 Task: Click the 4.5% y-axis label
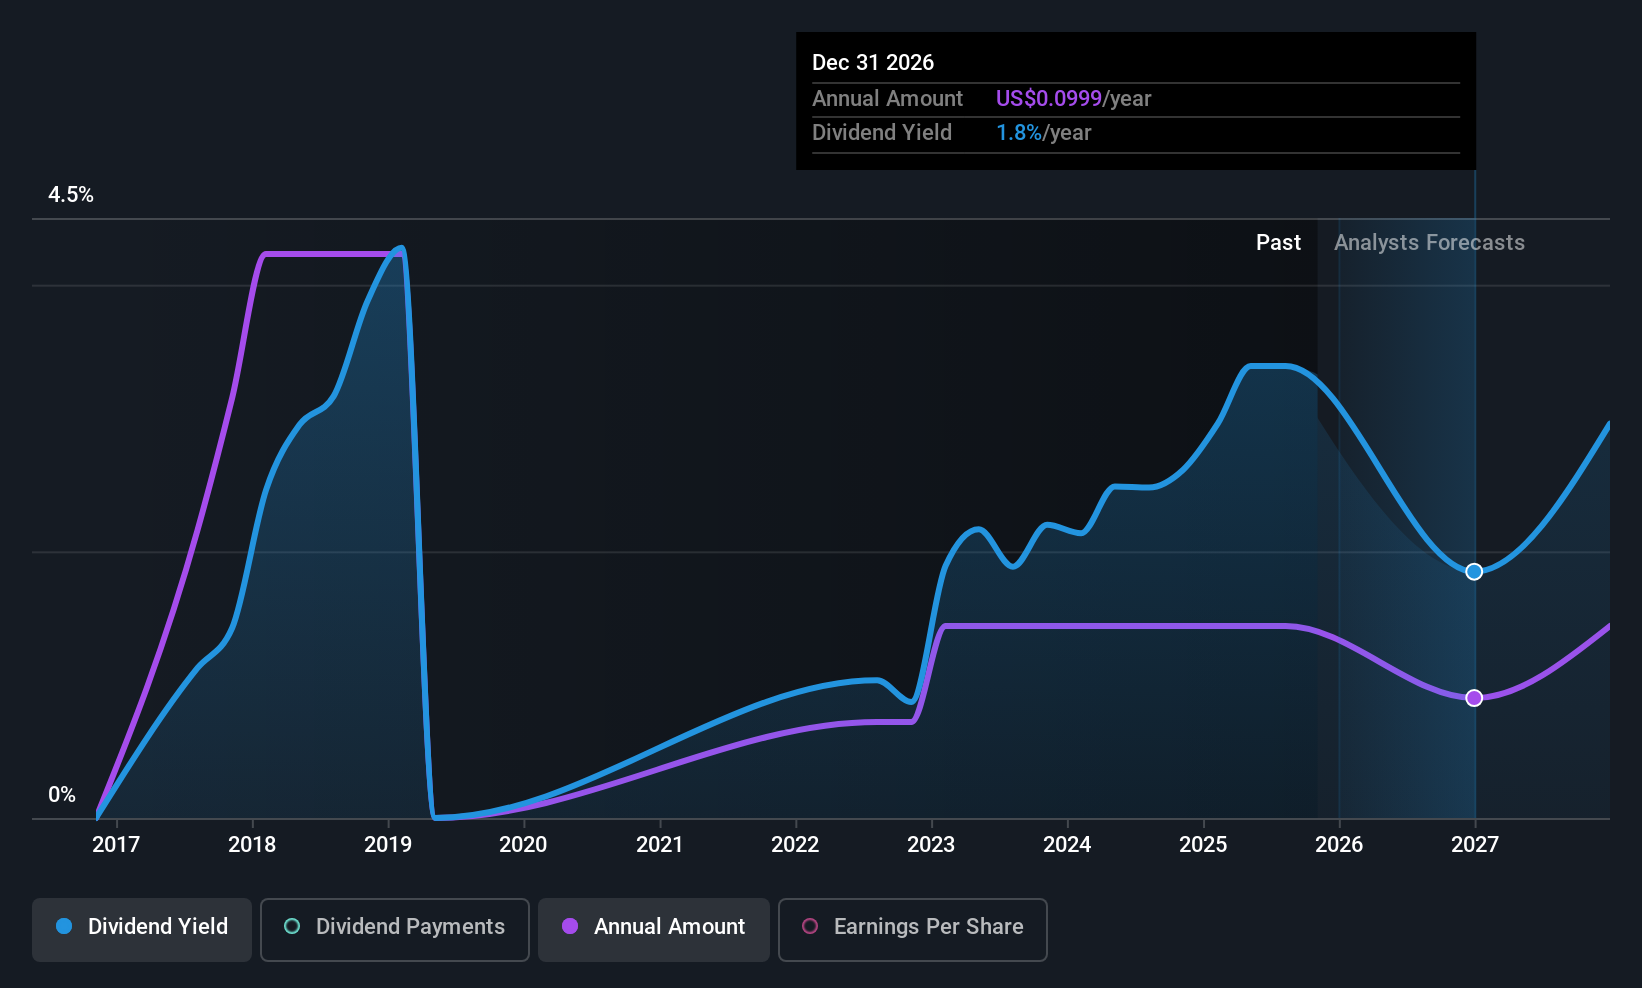[x=71, y=195]
